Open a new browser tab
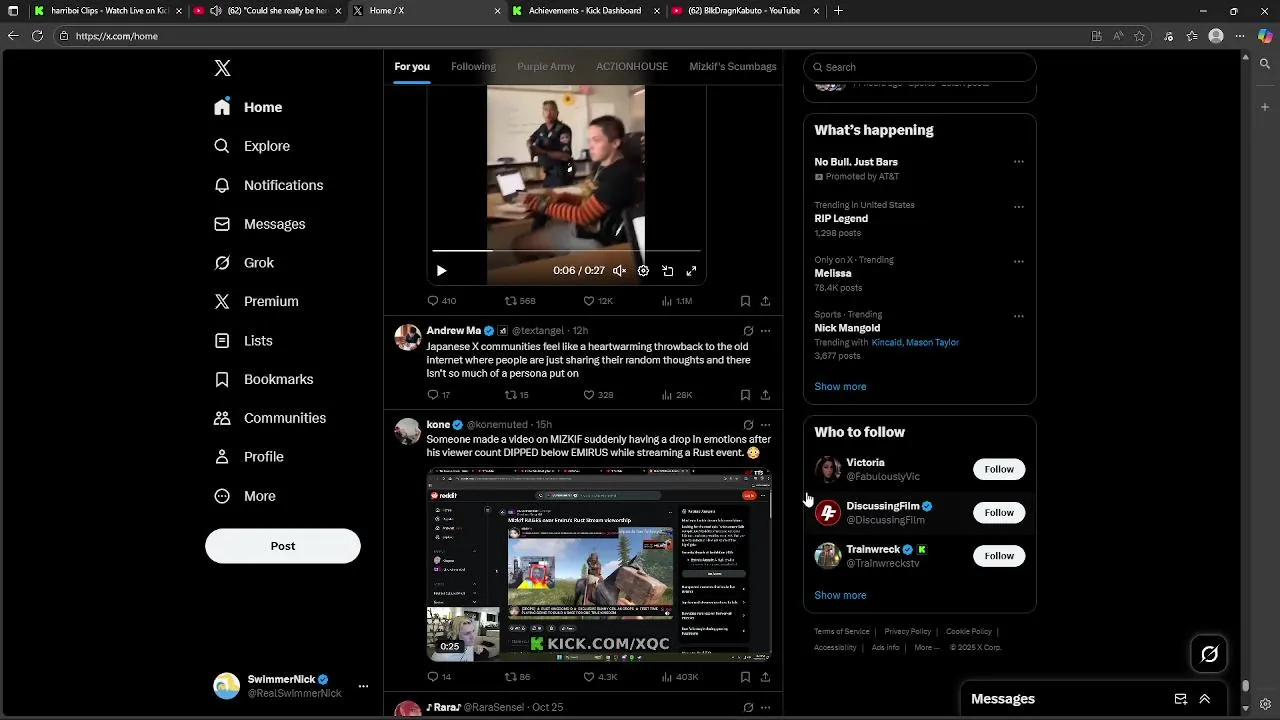The height and width of the screenshot is (720, 1280). pos(838,11)
